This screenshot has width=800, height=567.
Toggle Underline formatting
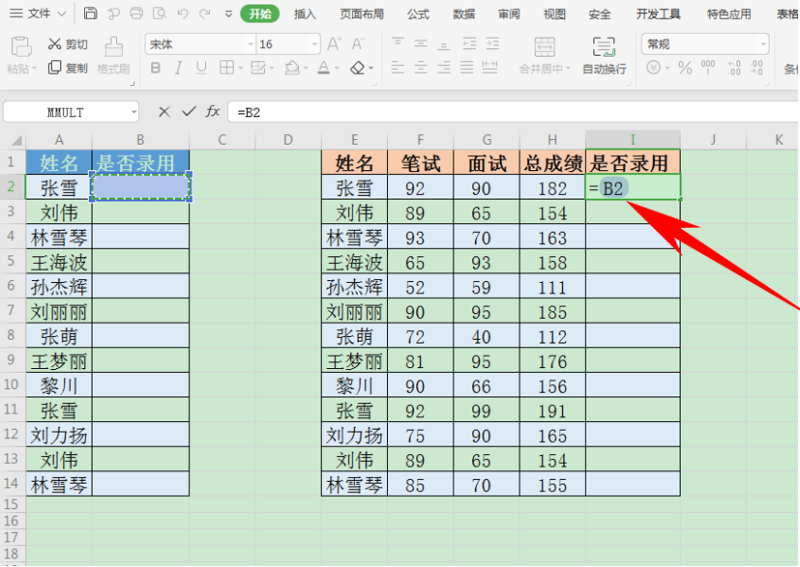pyautogui.click(x=200, y=68)
